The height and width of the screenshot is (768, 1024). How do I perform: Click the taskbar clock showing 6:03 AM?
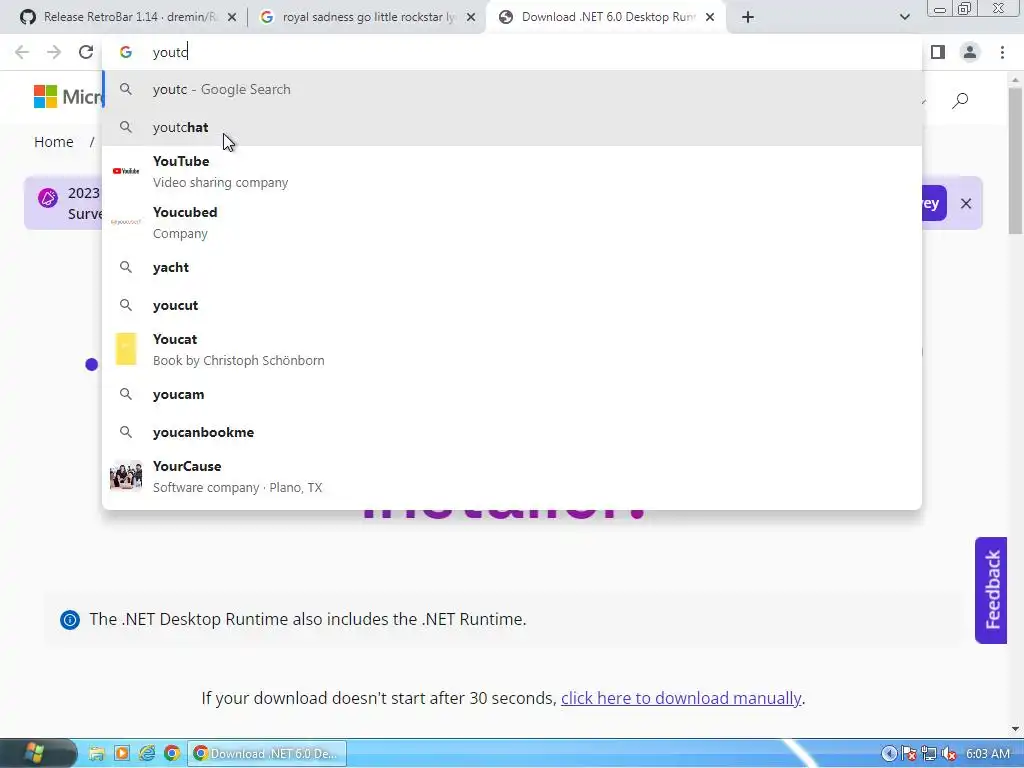pos(987,754)
